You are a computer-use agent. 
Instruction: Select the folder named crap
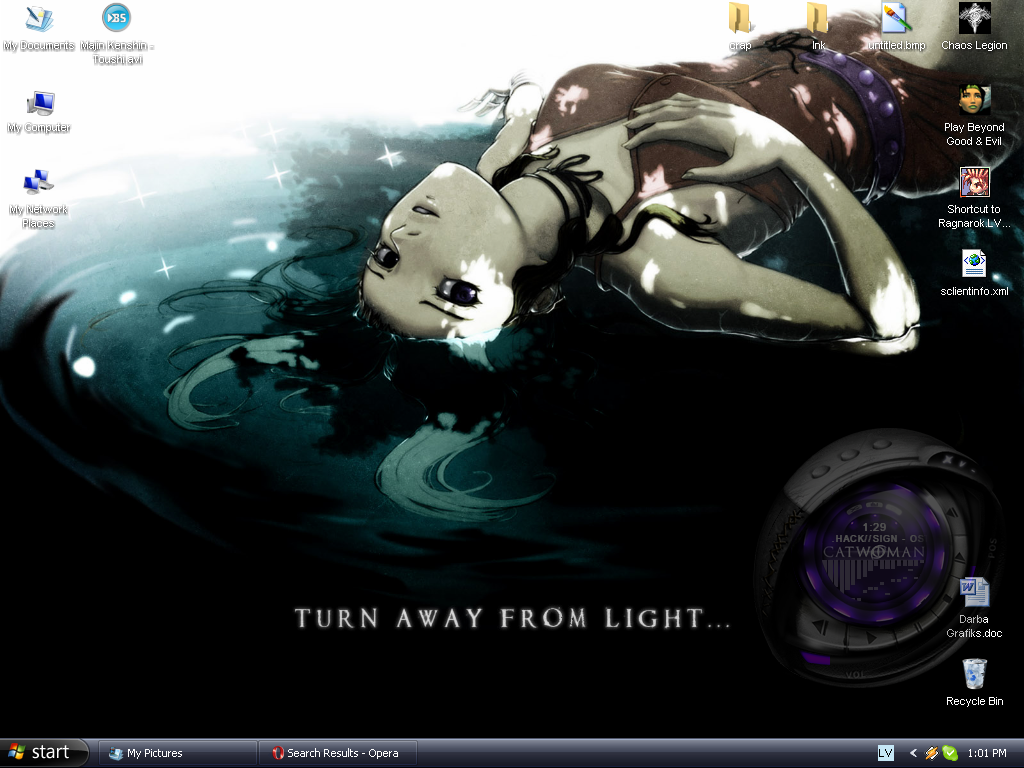coord(740,27)
